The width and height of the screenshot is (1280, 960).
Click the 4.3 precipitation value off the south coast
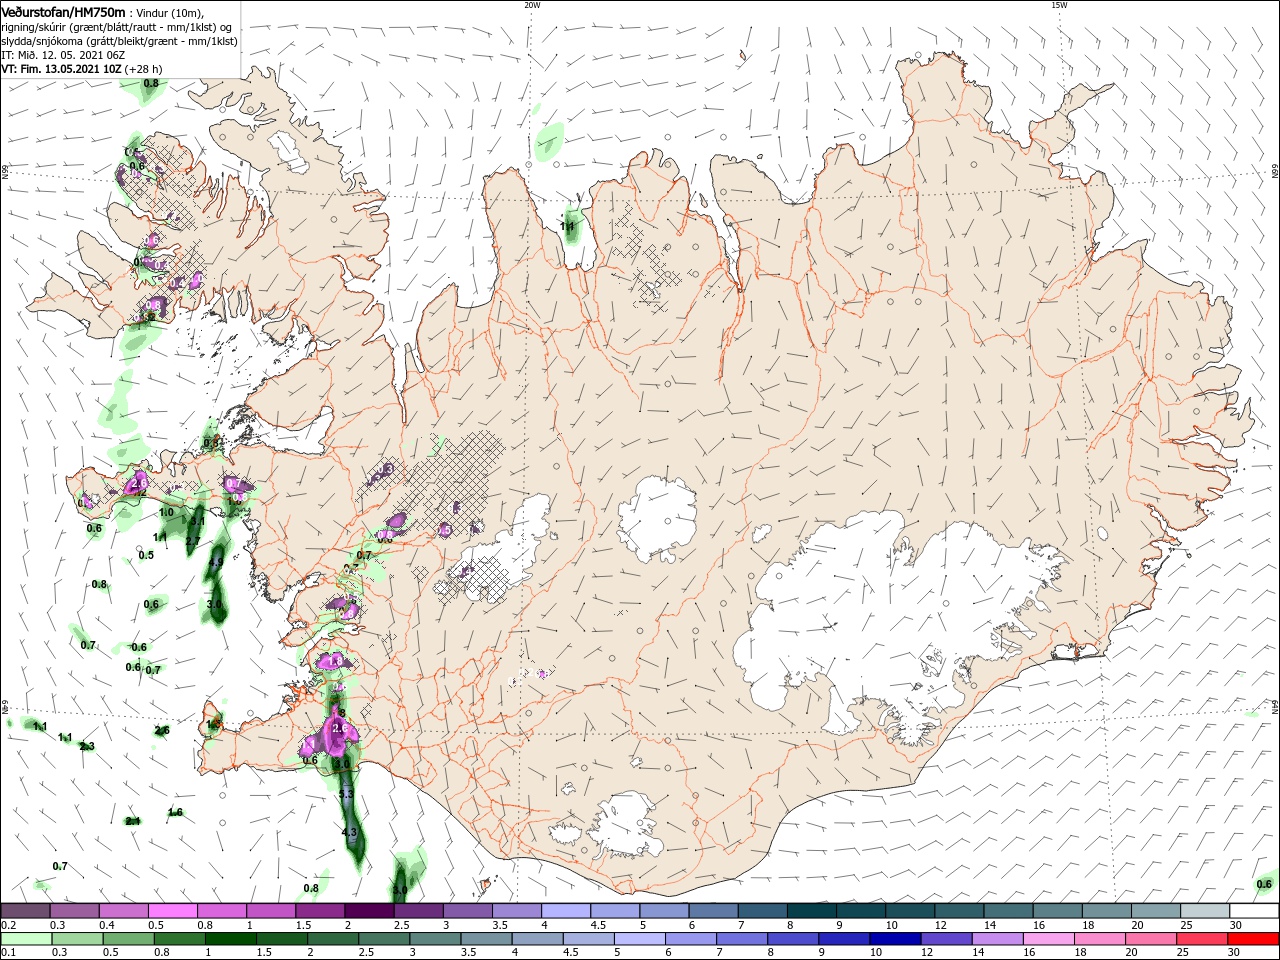tap(349, 832)
